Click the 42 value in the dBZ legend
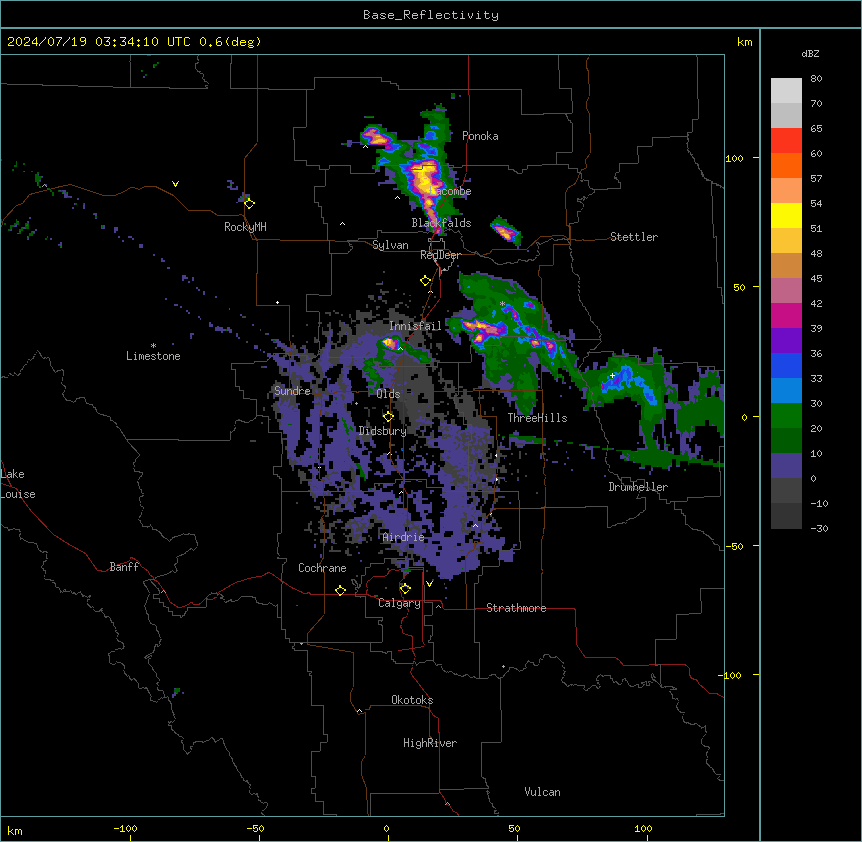Image resolution: width=862 pixels, height=842 pixels. tap(816, 303)
